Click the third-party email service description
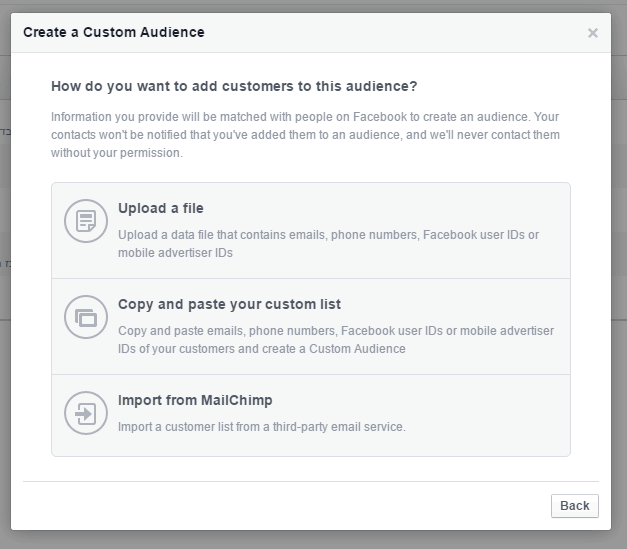Image resolution: width=627 pixels, height=549 pixels. (x=261, y=427)
